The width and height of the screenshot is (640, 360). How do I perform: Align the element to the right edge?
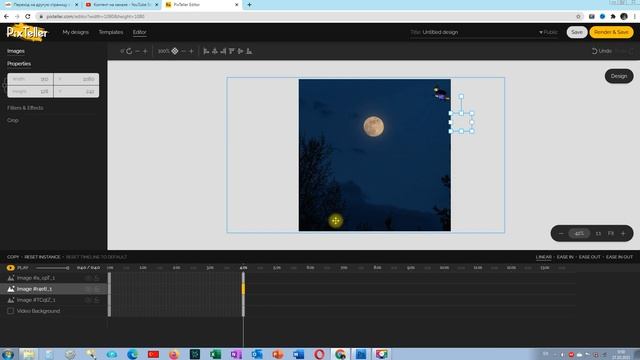point(223,51)
